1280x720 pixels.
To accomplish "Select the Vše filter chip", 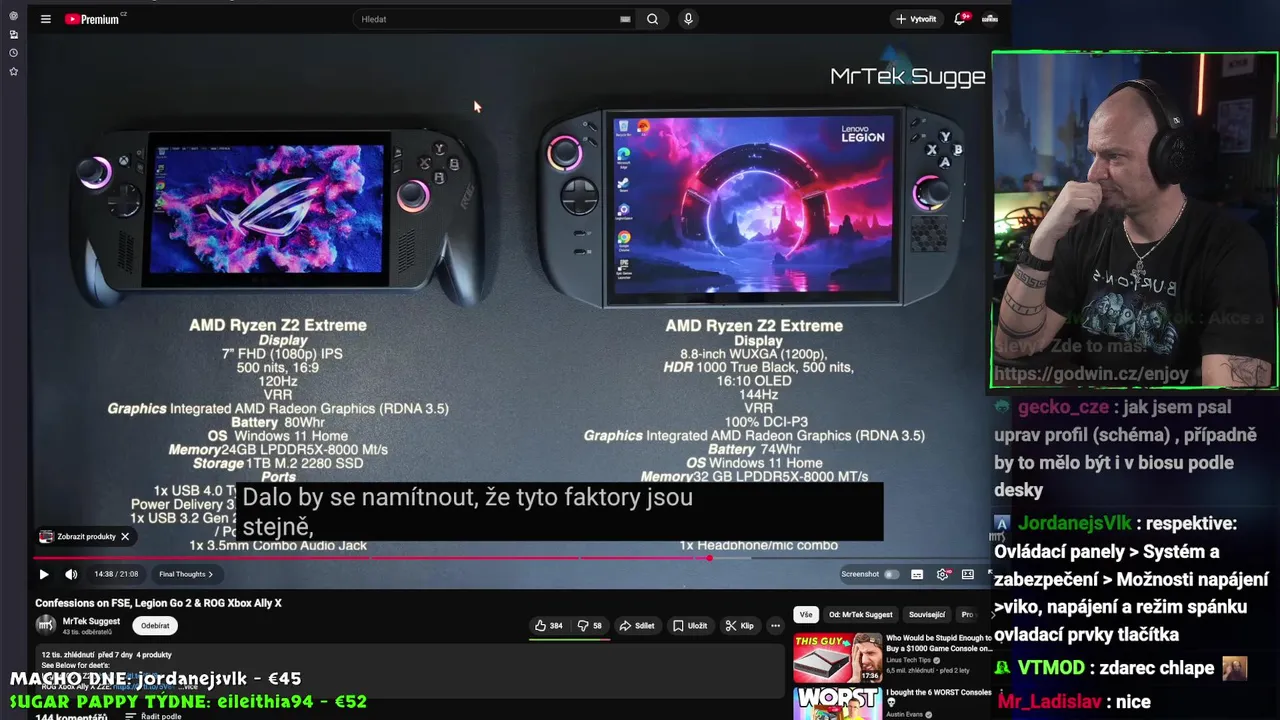I will pyautogui.click(x=806, y=614).
